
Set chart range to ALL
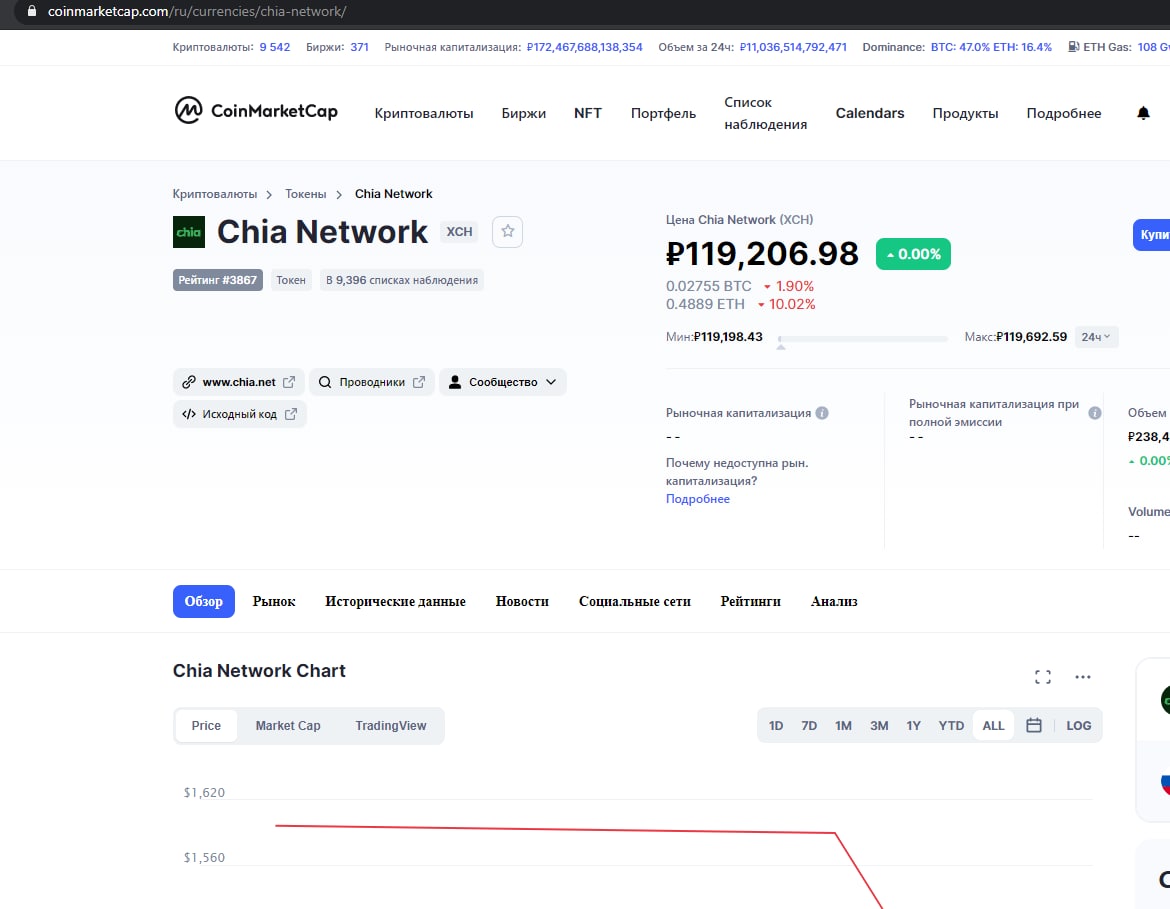click(x=993, y=725)
